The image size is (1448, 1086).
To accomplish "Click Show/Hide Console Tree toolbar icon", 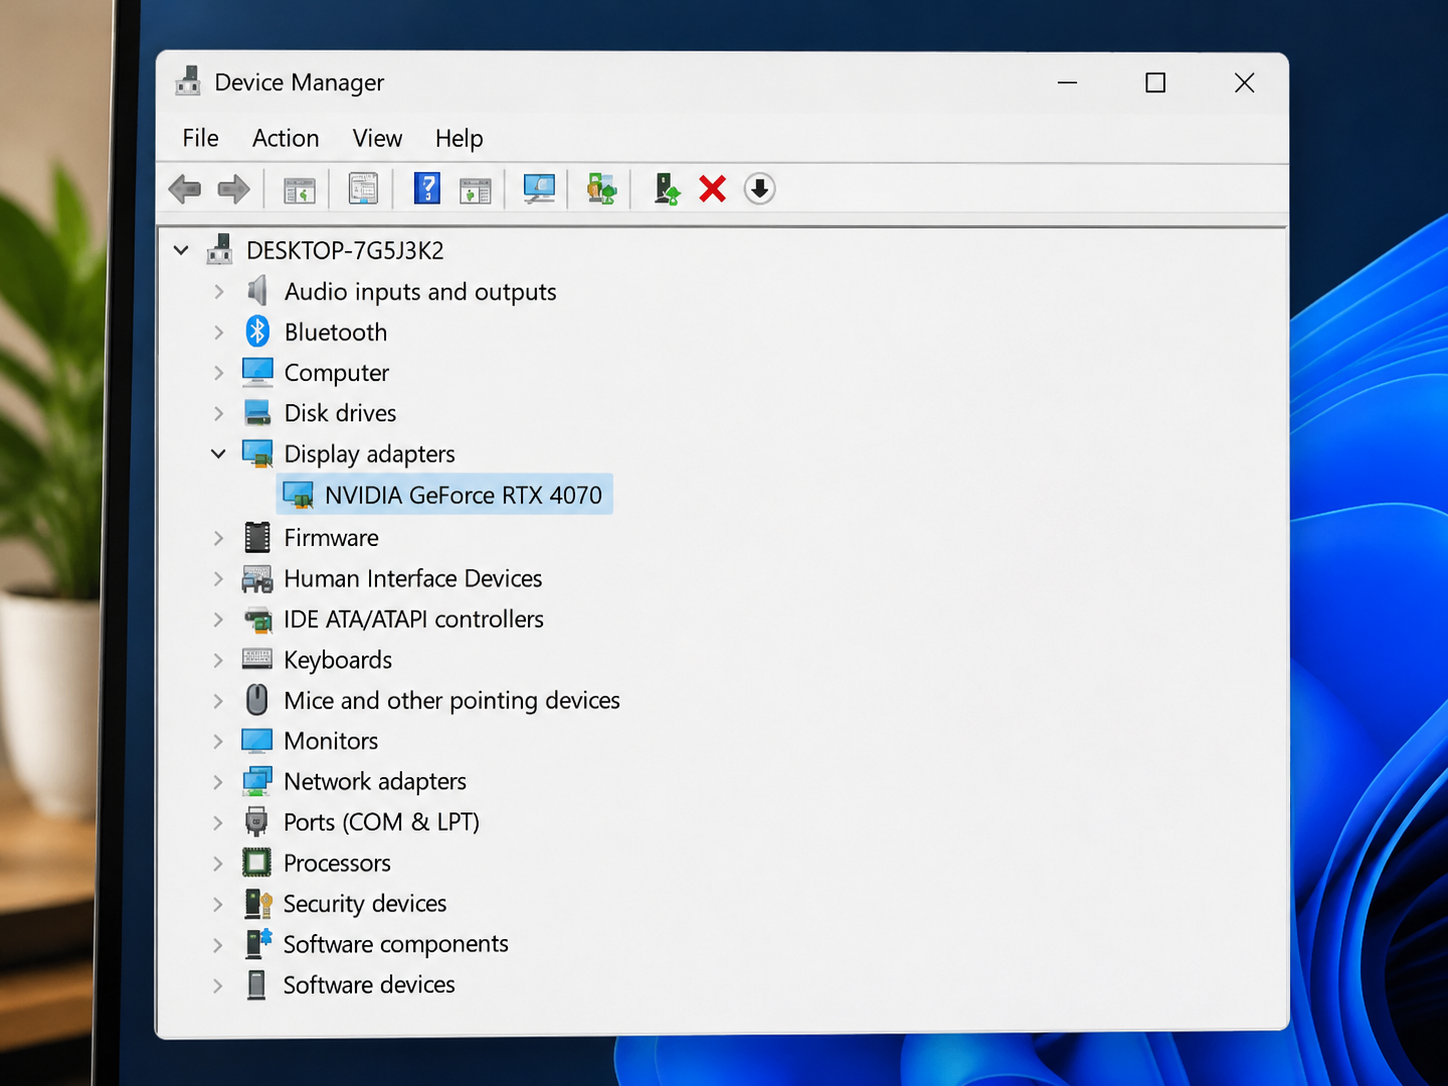I will 299,189.
